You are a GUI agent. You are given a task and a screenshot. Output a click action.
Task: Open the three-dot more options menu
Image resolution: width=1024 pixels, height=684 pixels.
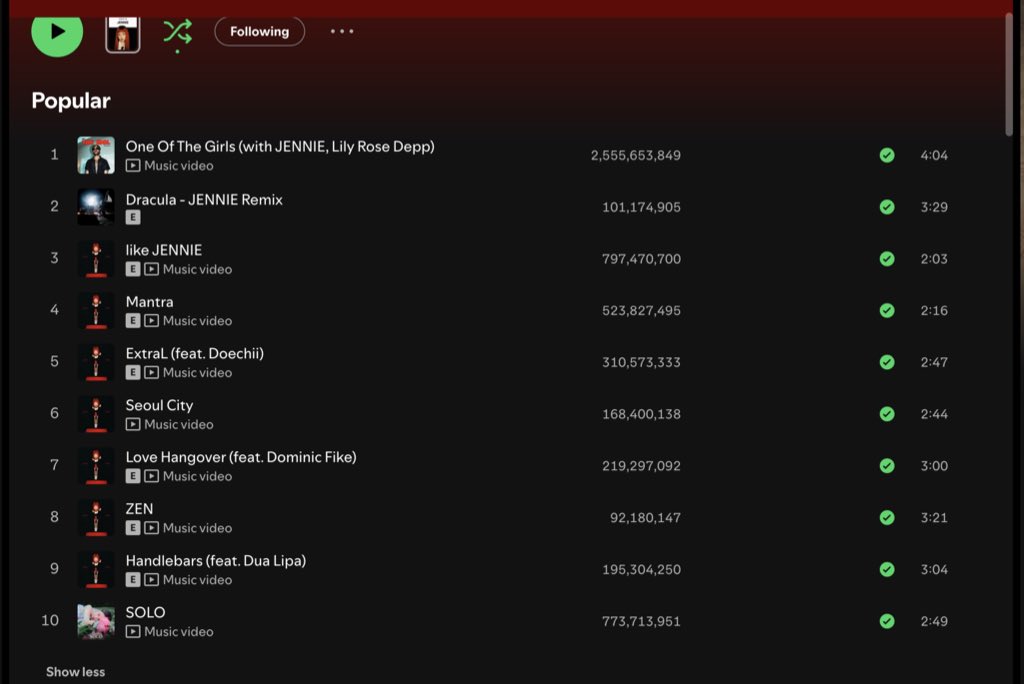tap(342, 31)
